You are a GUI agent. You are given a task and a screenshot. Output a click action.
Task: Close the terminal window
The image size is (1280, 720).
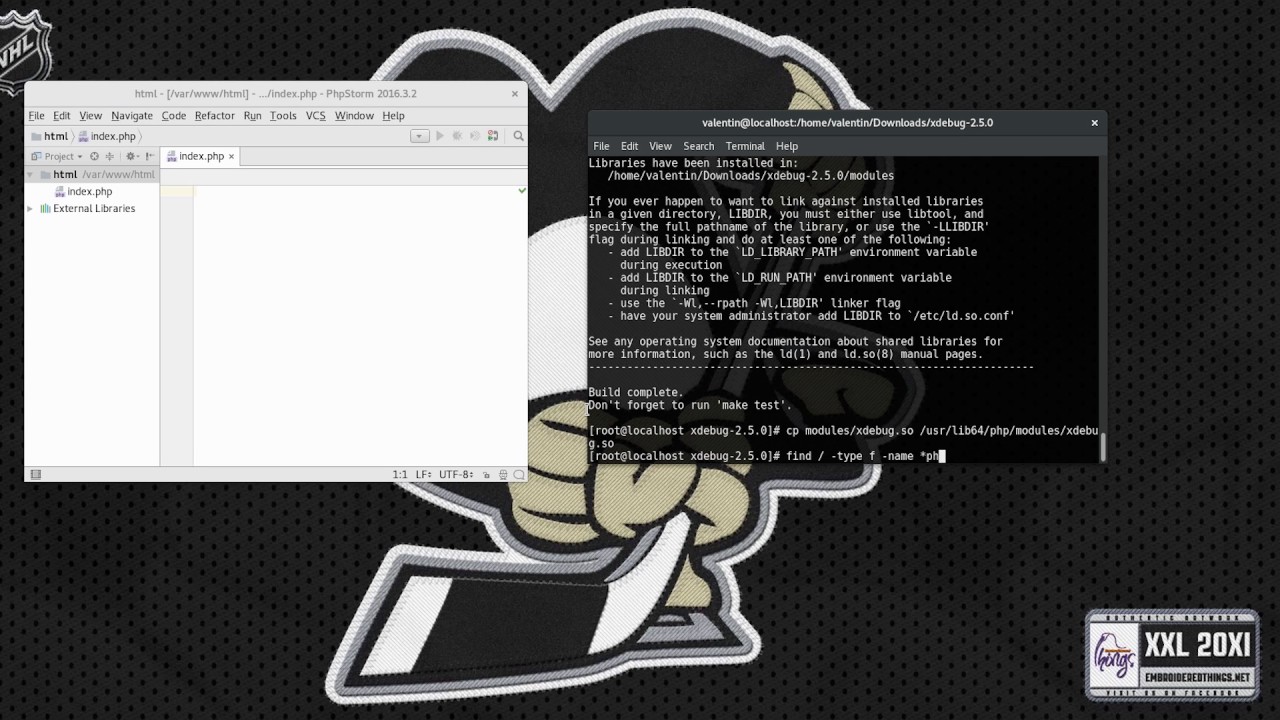tap(1094, 123)
